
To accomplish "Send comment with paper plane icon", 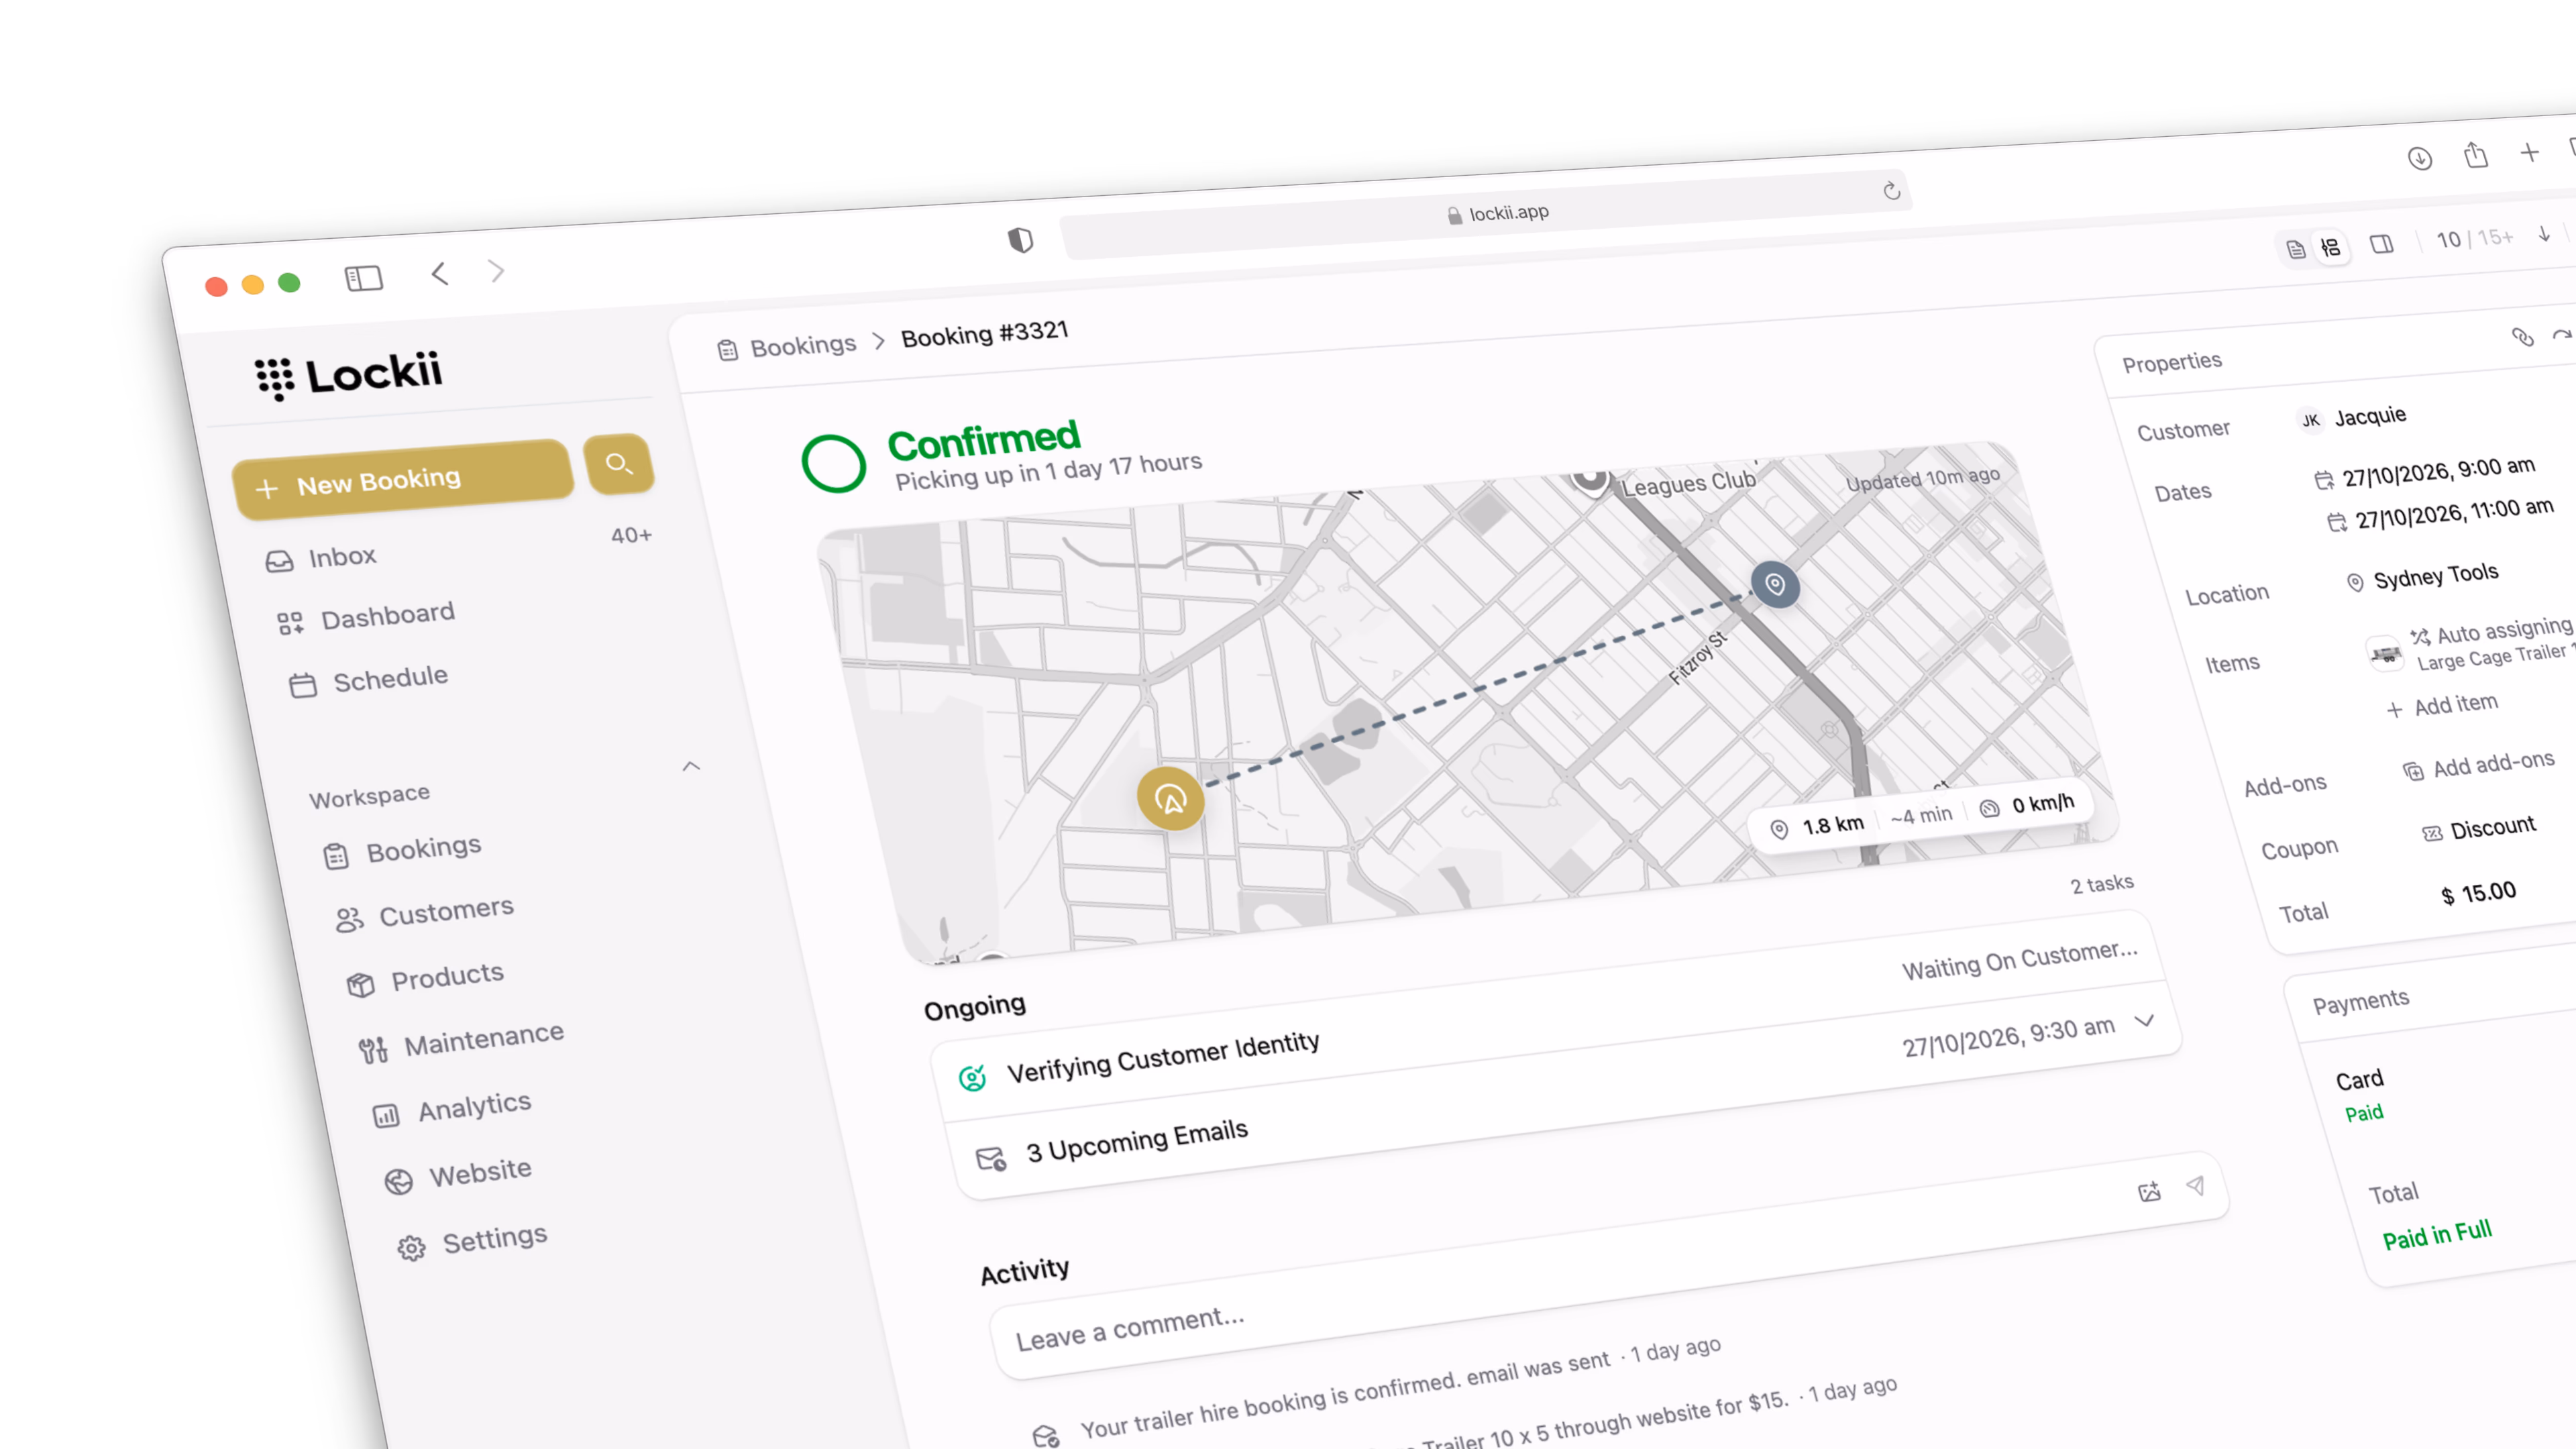I will coord(2196,1185).
